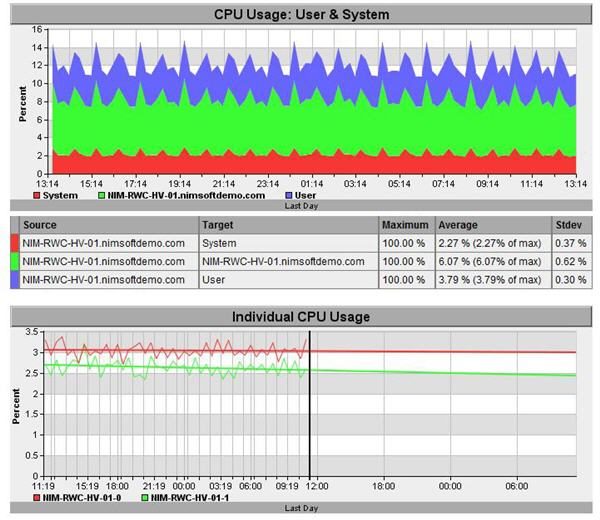Sort table by Average column header

(493, 225)
